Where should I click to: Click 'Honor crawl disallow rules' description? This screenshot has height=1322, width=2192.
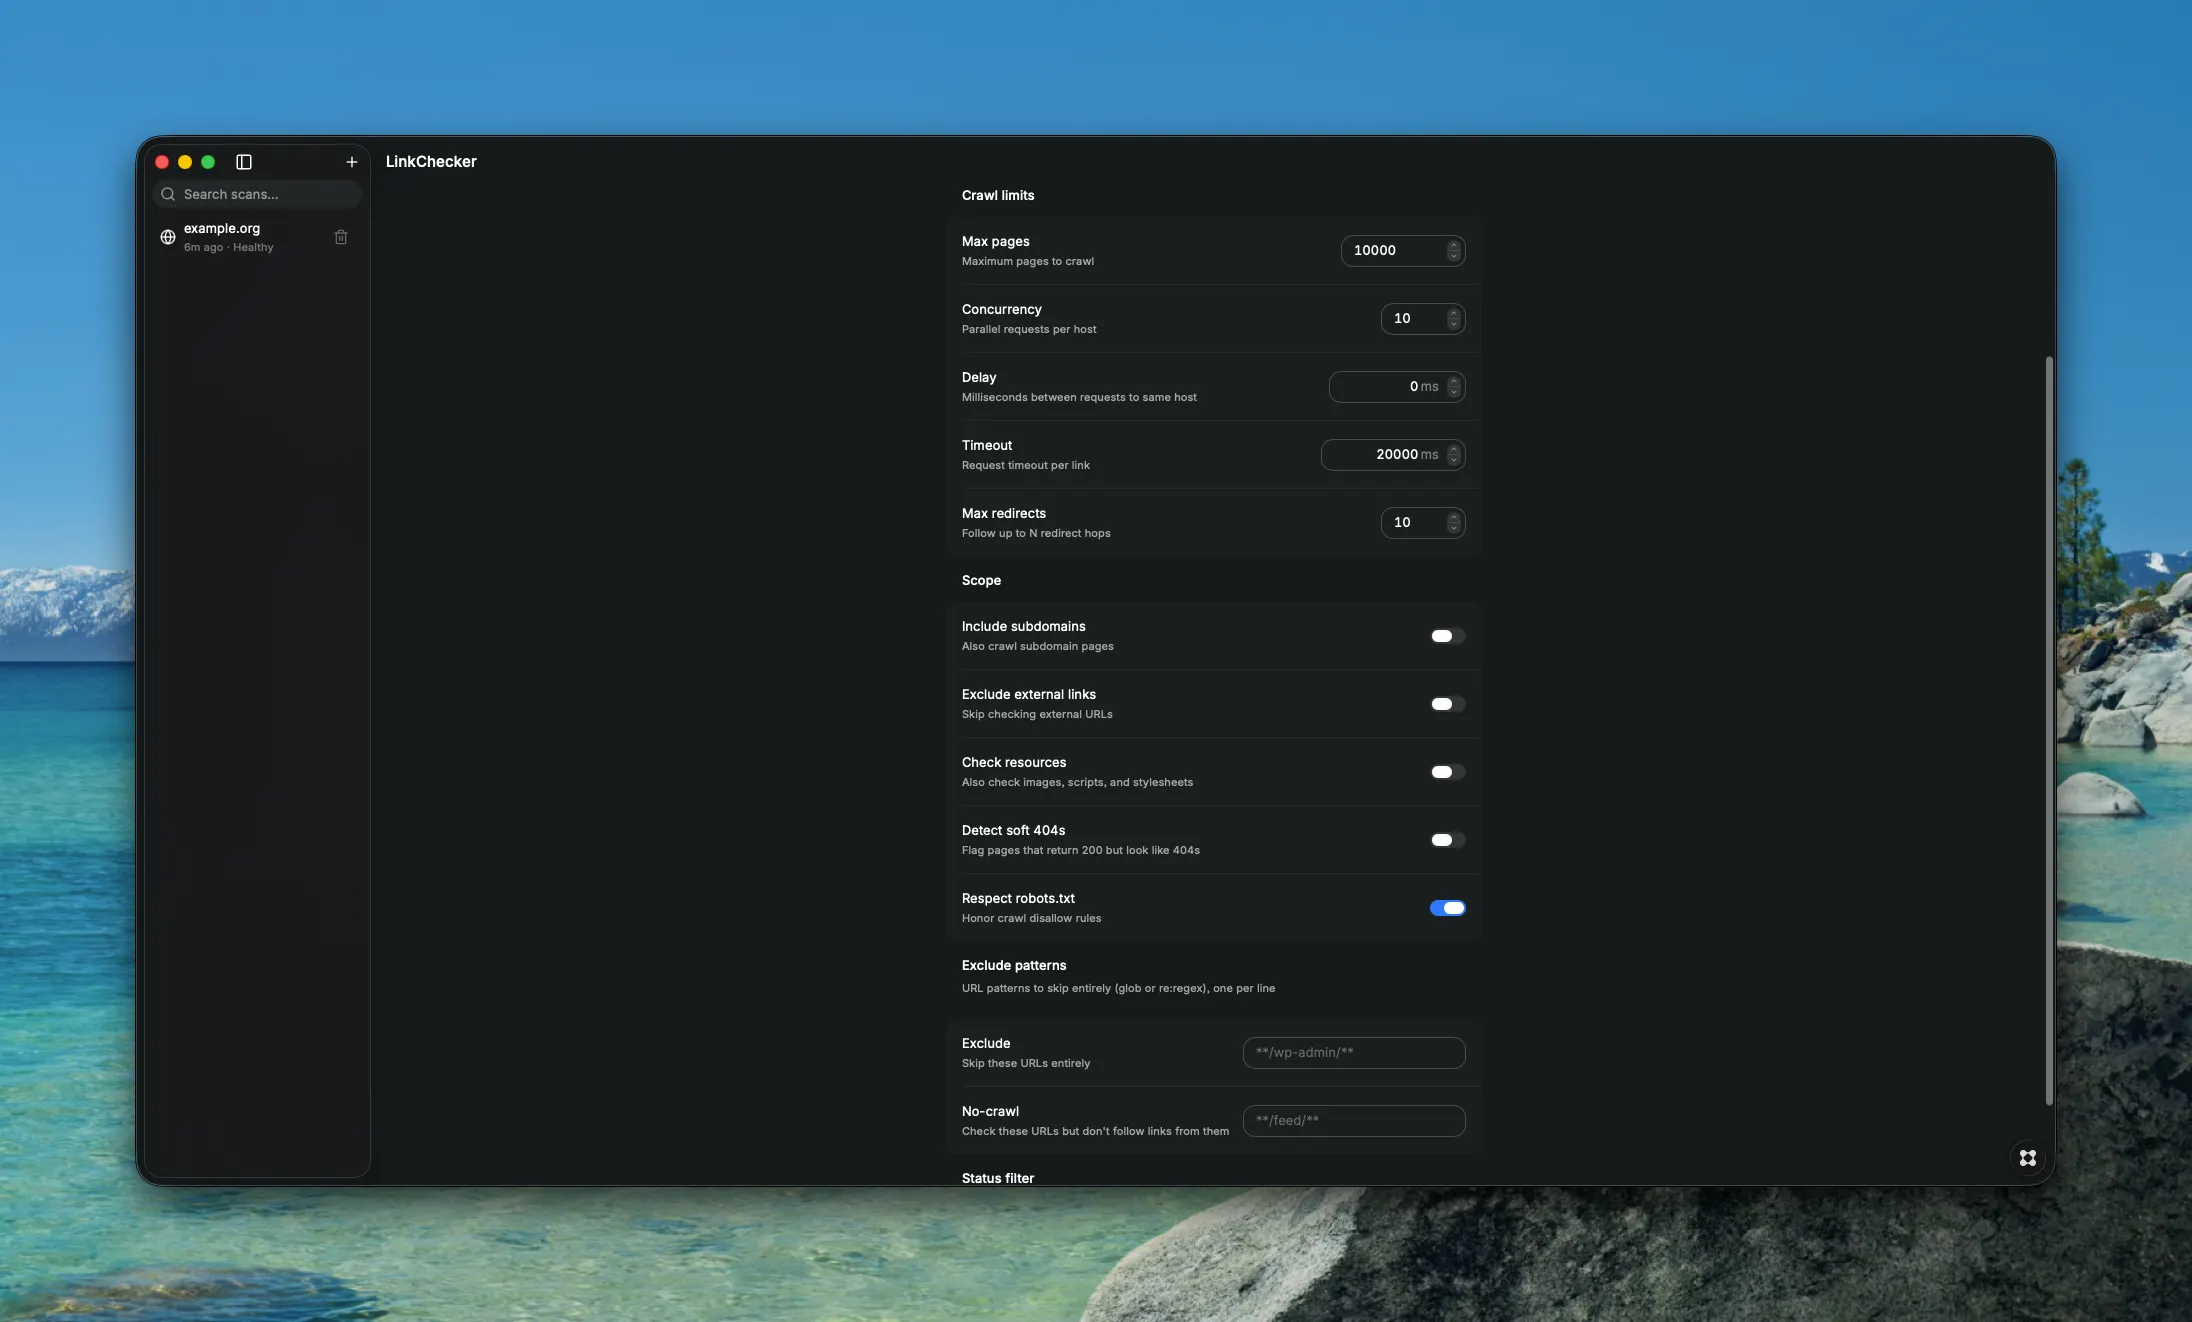click(1031, 918)
